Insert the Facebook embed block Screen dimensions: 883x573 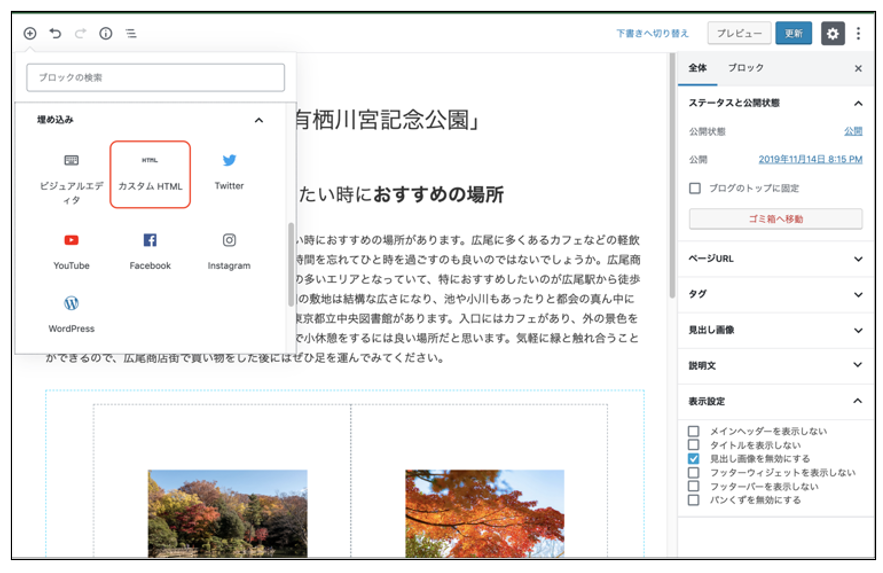[x=150, y=252]
